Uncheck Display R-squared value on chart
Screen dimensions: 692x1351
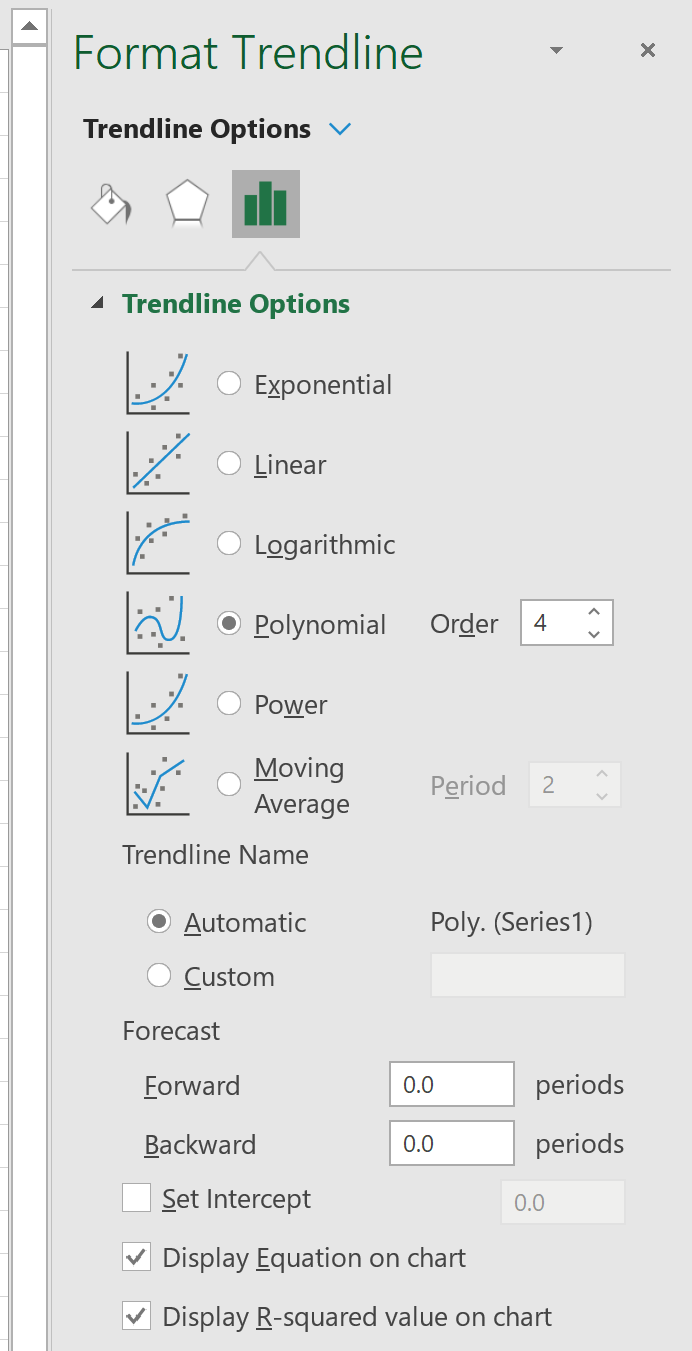click(136, 1316)
